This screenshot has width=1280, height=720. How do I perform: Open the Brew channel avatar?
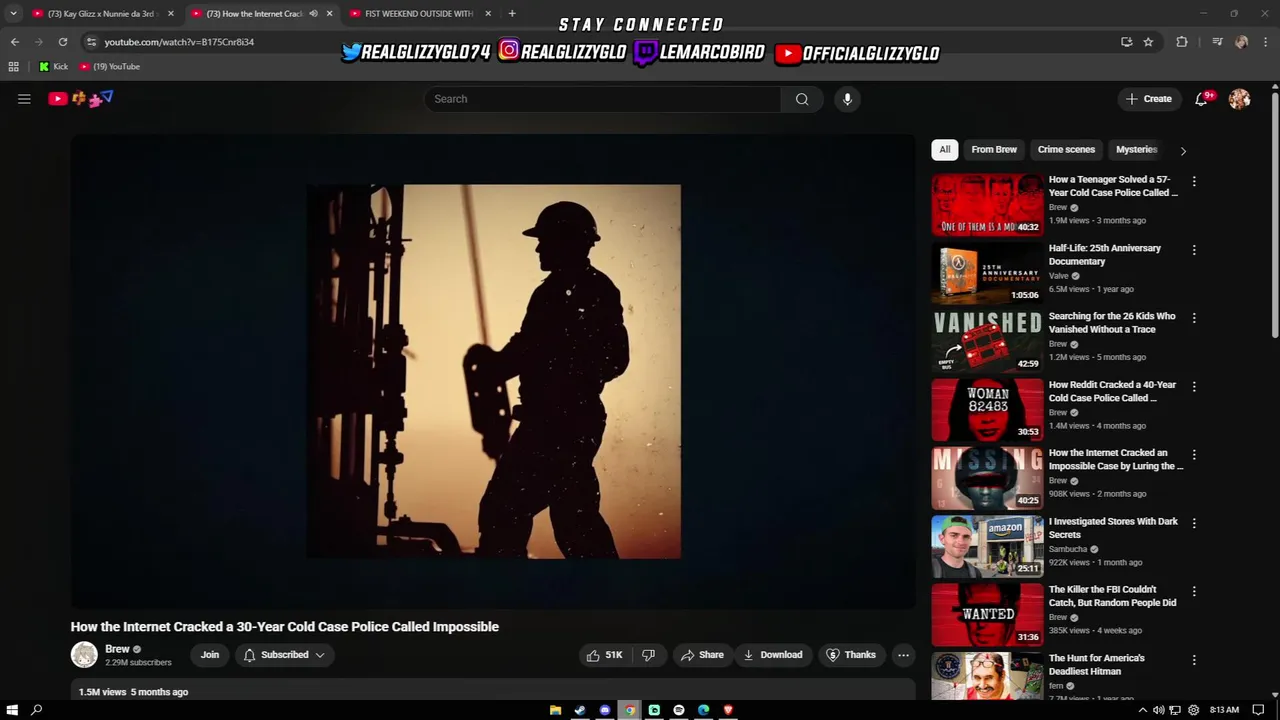(84, 655)
